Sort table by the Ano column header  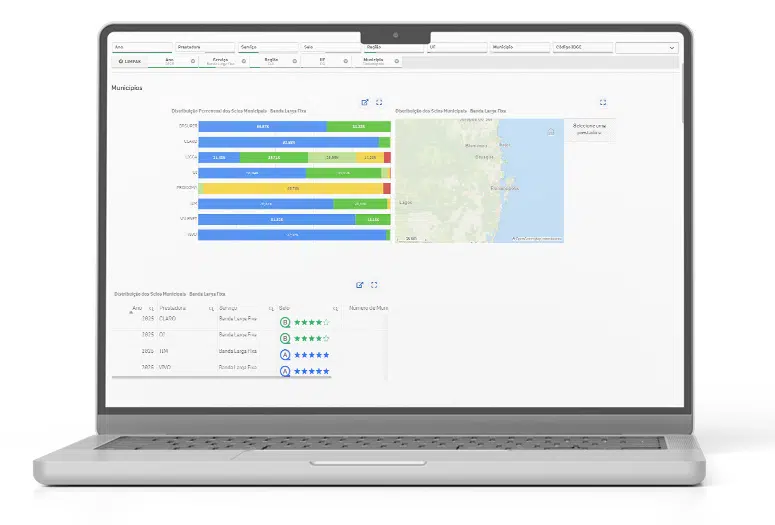(137, 309)
